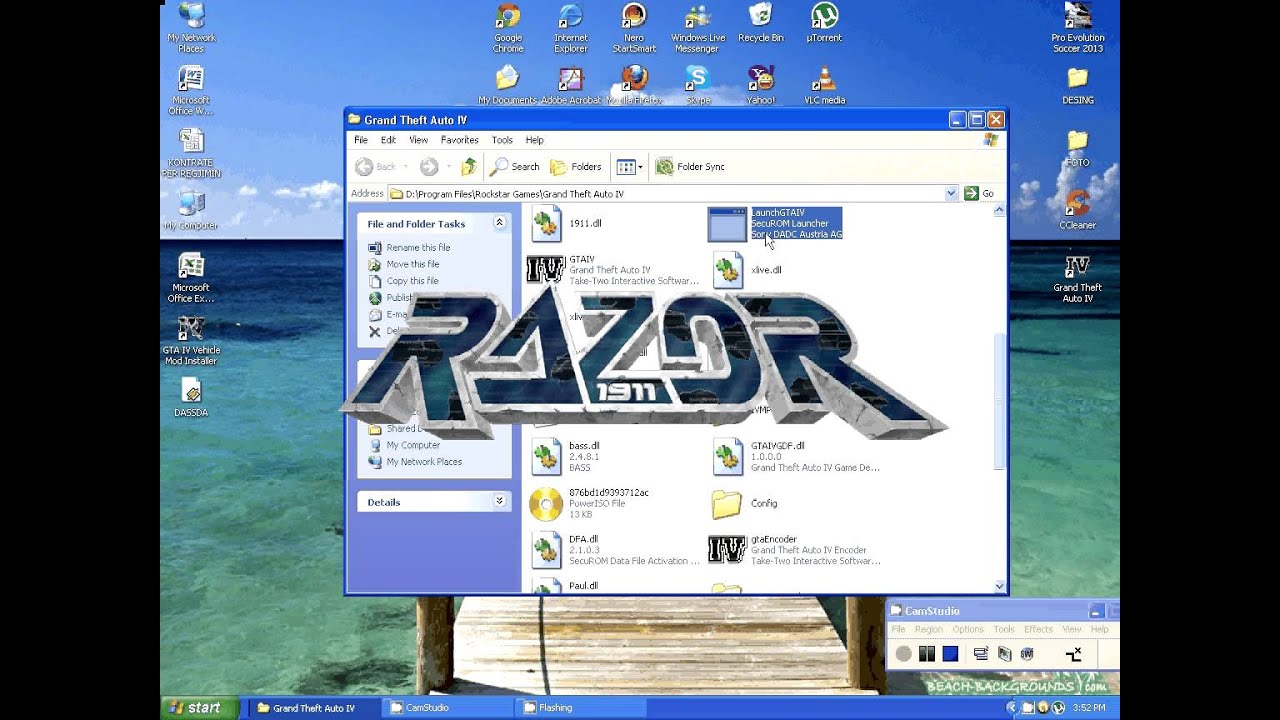This screenshot has height=720, width=1280.
Task: Select the My Computer desktop icon
Action: pos(191,210)
